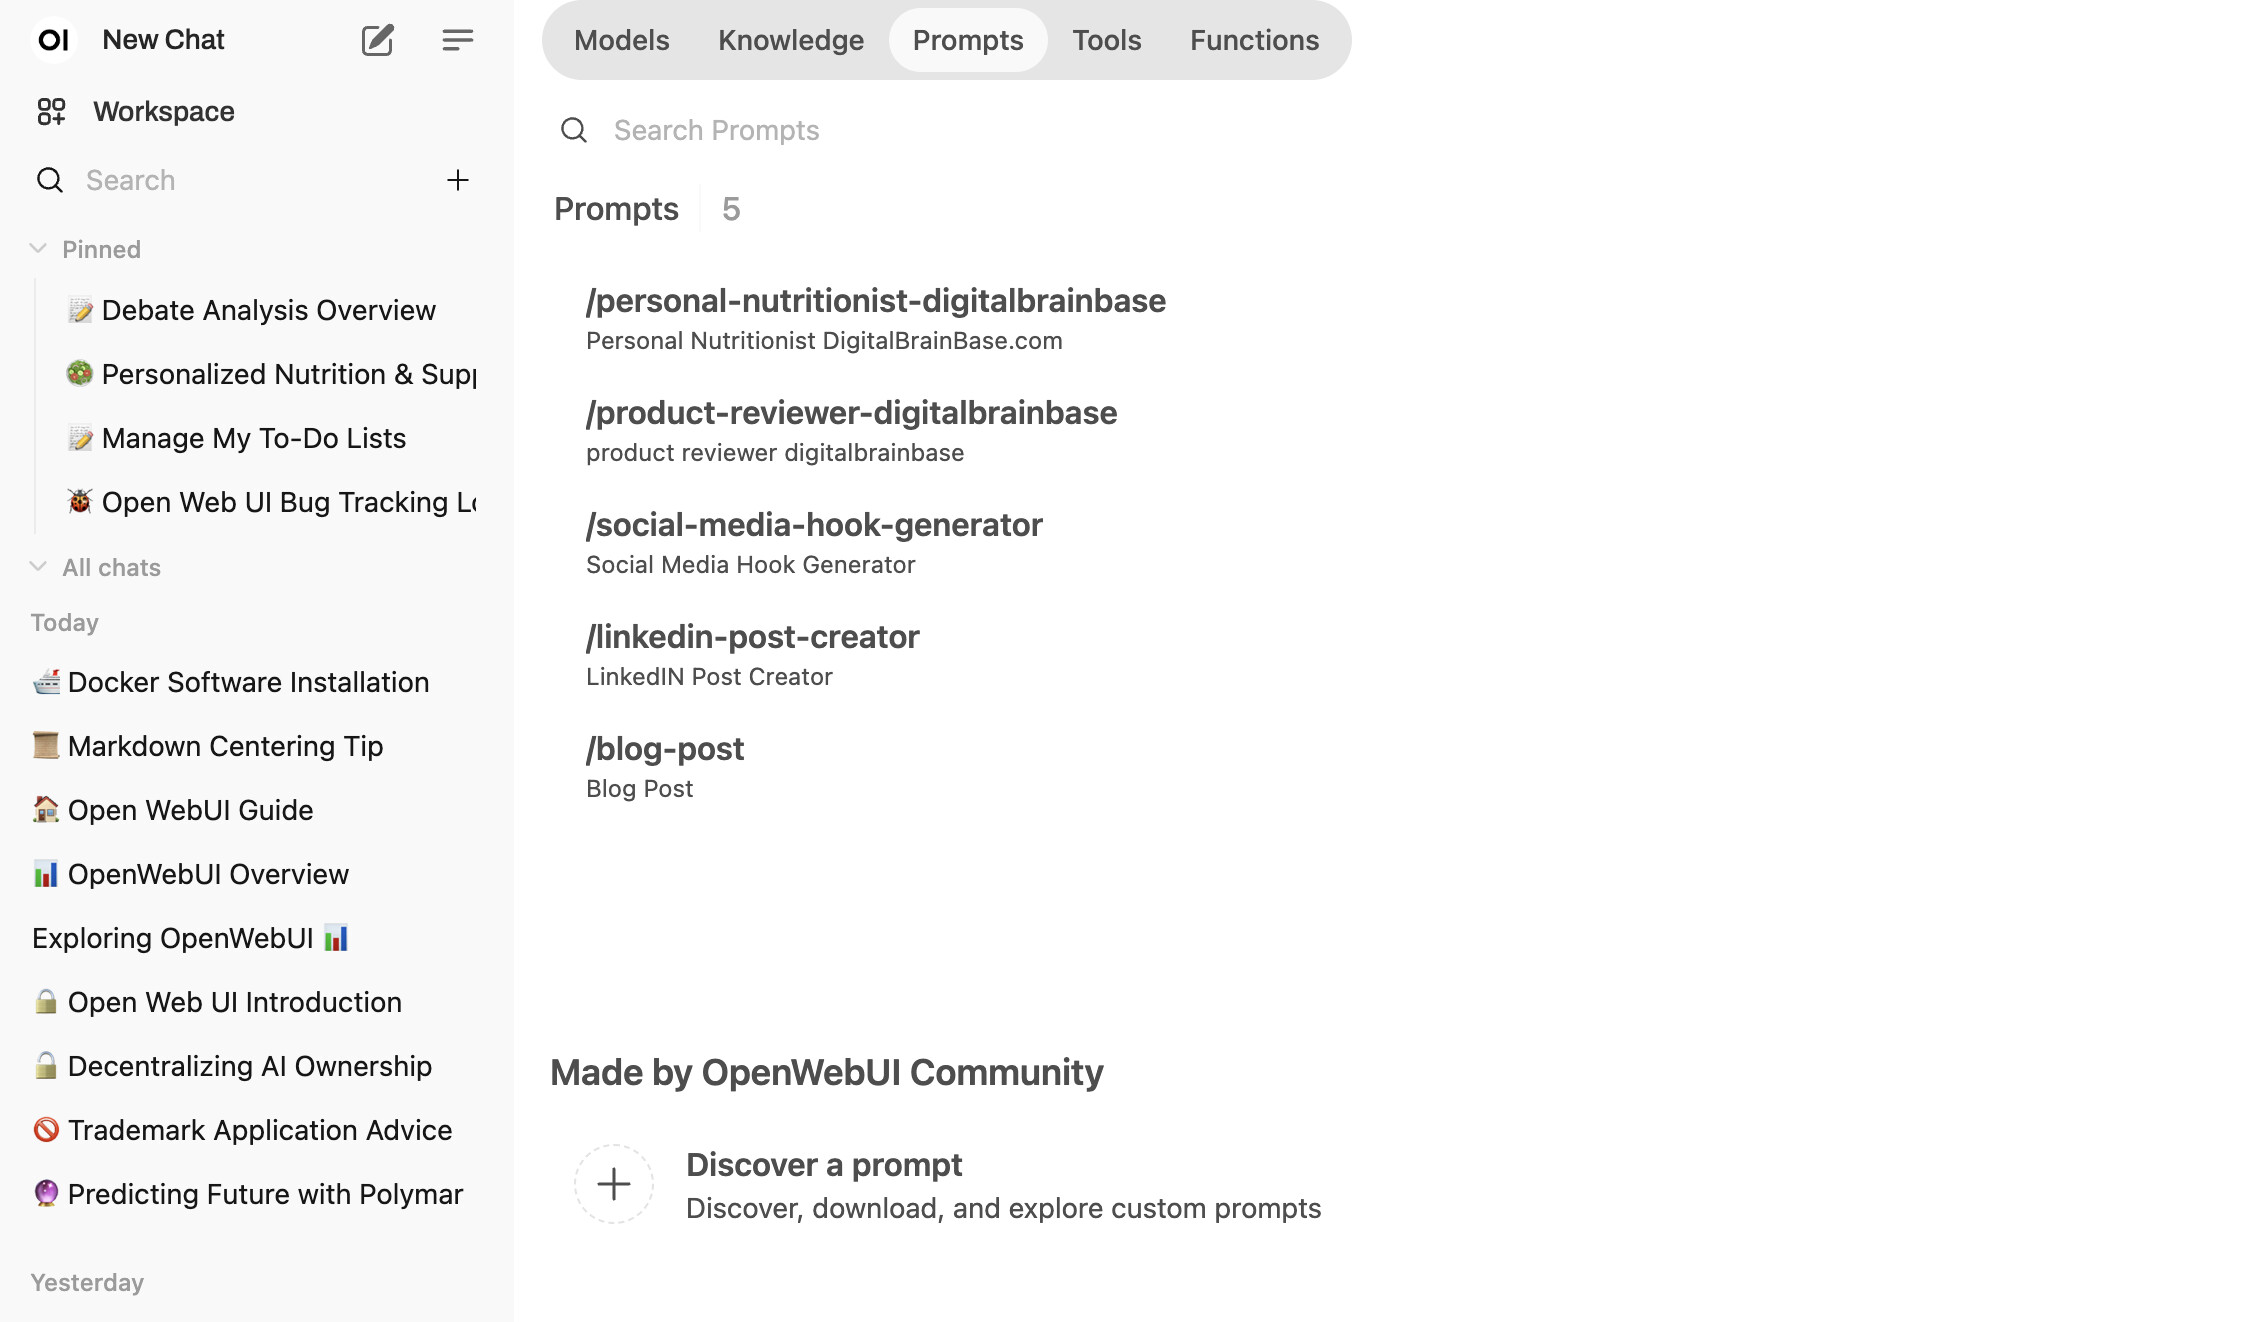Click the Personal Nutritionist DigitalBrainBase.com description
Screen dimensions: 2258x1322
click(824, 341)
